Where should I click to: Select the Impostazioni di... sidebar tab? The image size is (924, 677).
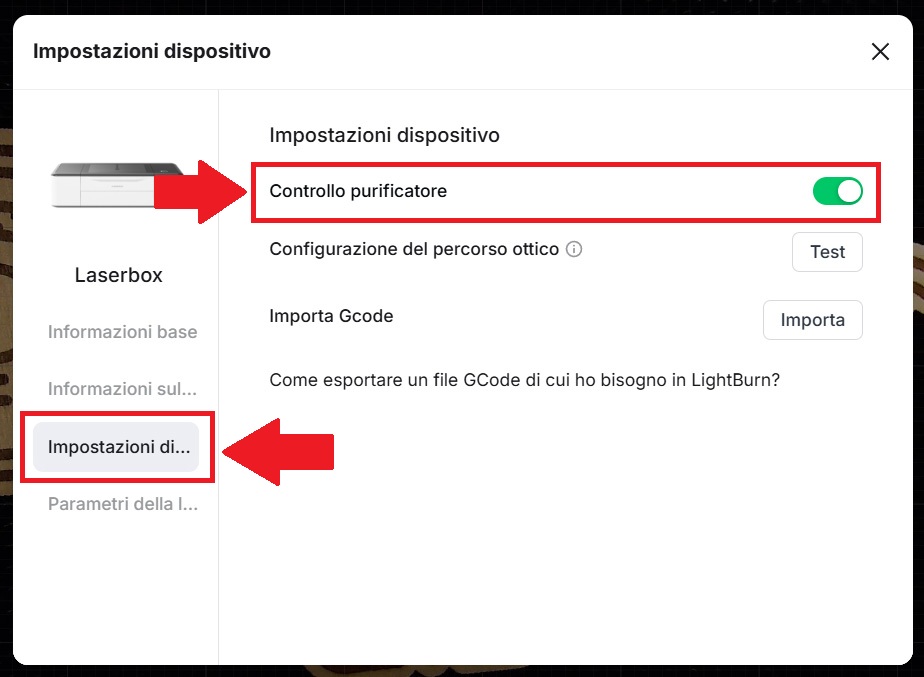tap(116, 447)
